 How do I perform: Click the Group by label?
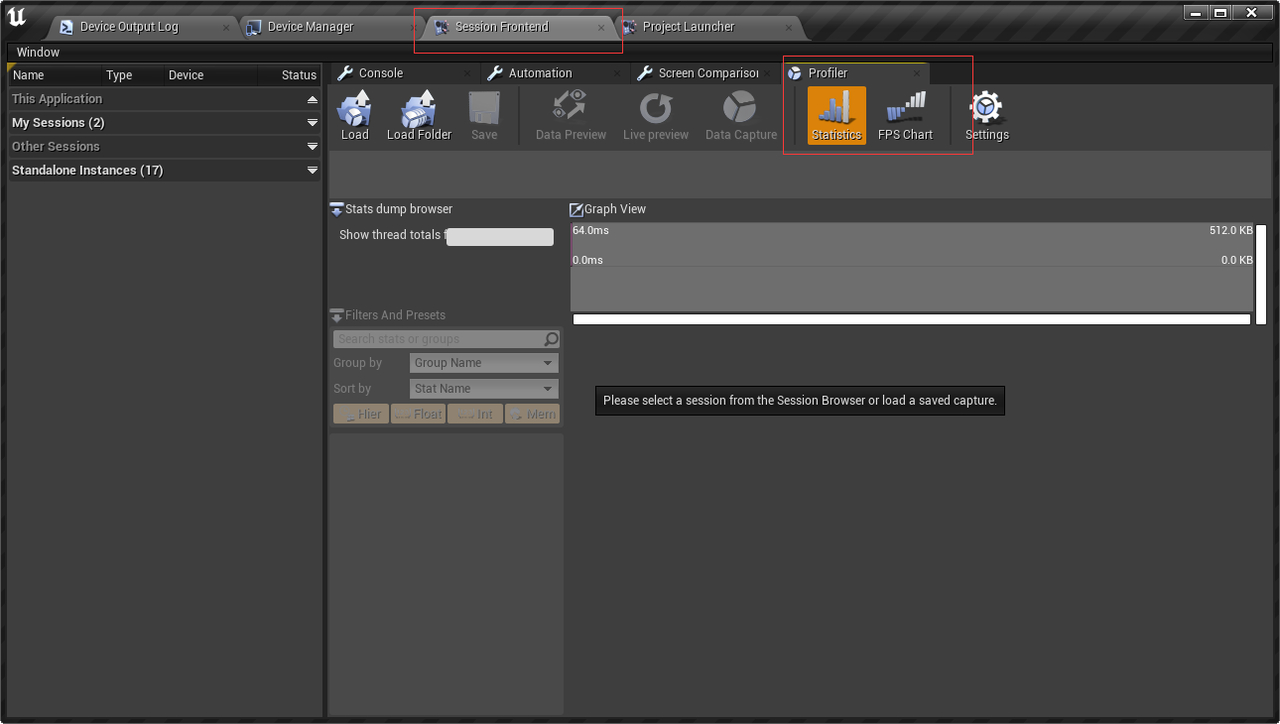358,363
